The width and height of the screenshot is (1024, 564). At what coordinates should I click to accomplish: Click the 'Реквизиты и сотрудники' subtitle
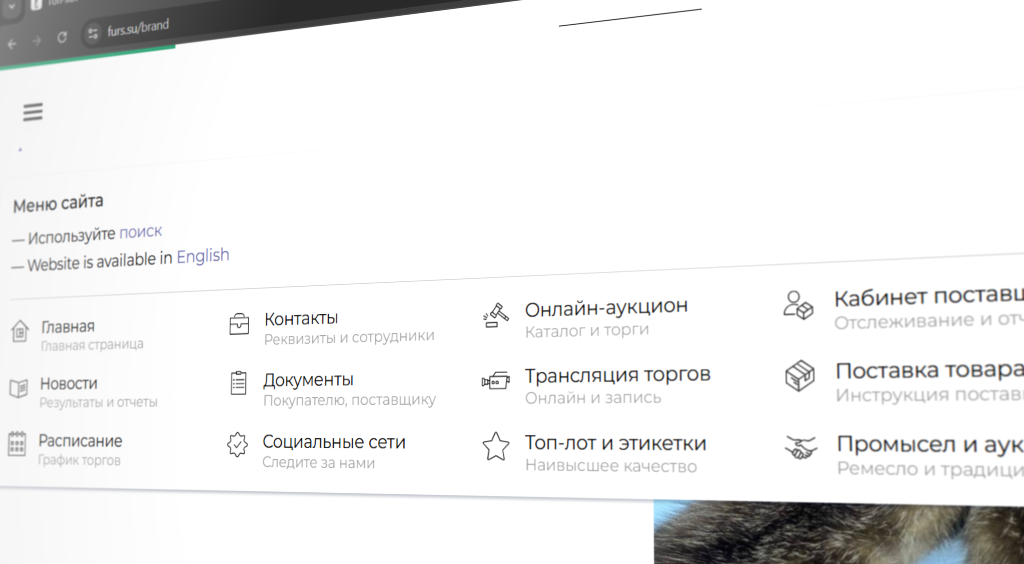349,337
